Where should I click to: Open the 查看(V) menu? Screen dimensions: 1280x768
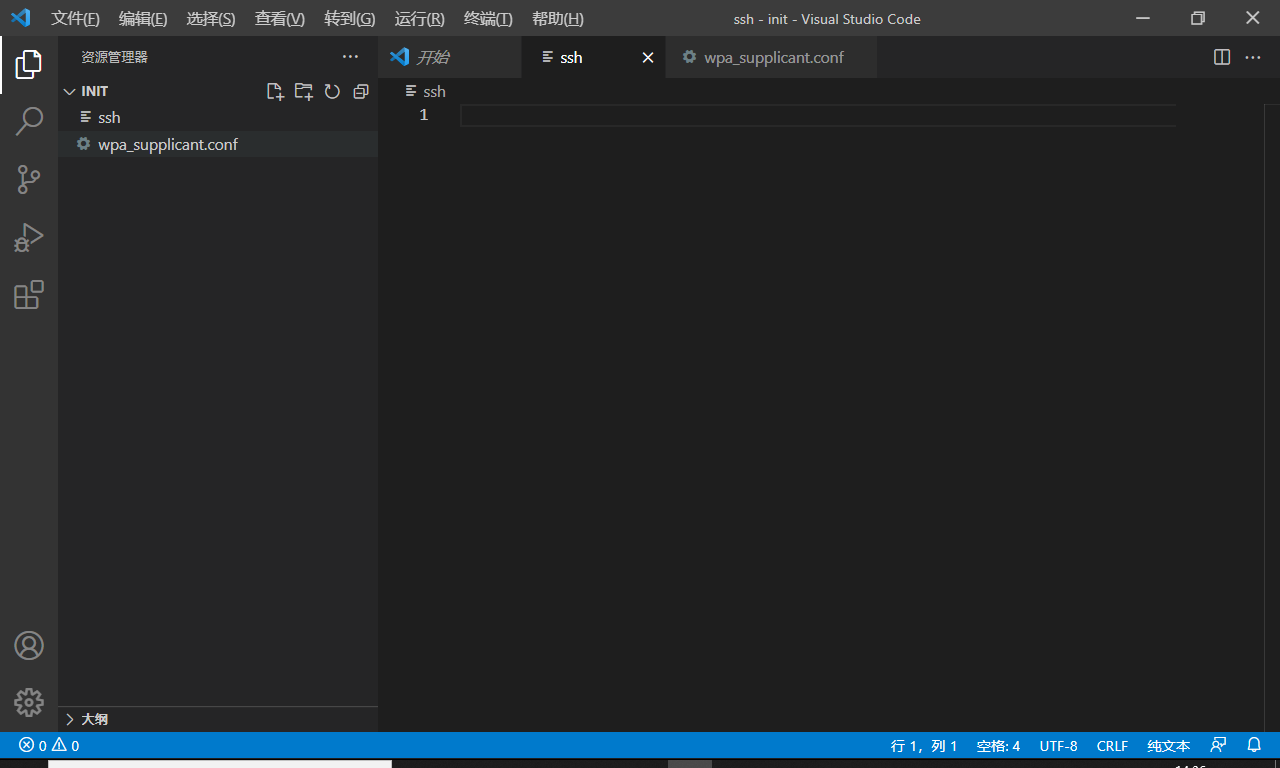(280, 19)
